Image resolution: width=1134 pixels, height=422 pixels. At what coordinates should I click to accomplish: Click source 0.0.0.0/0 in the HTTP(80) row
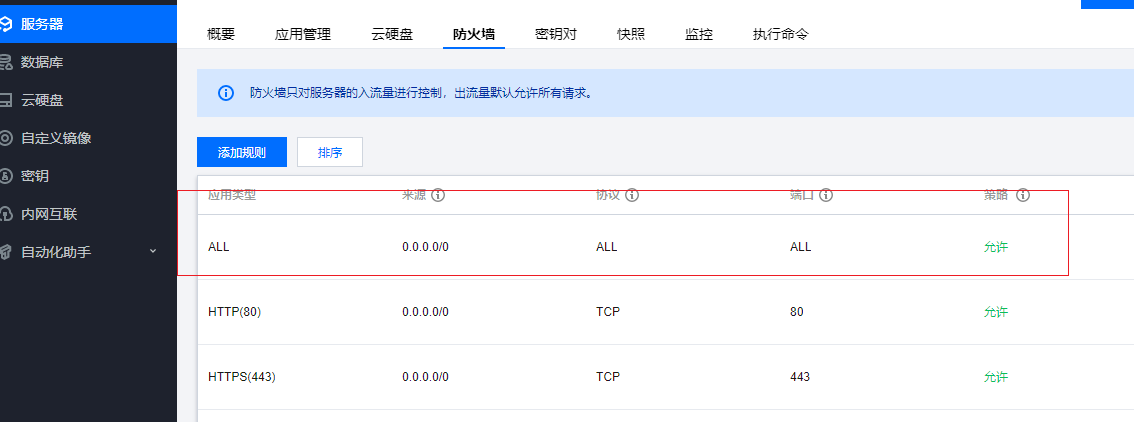pos(425,312)
